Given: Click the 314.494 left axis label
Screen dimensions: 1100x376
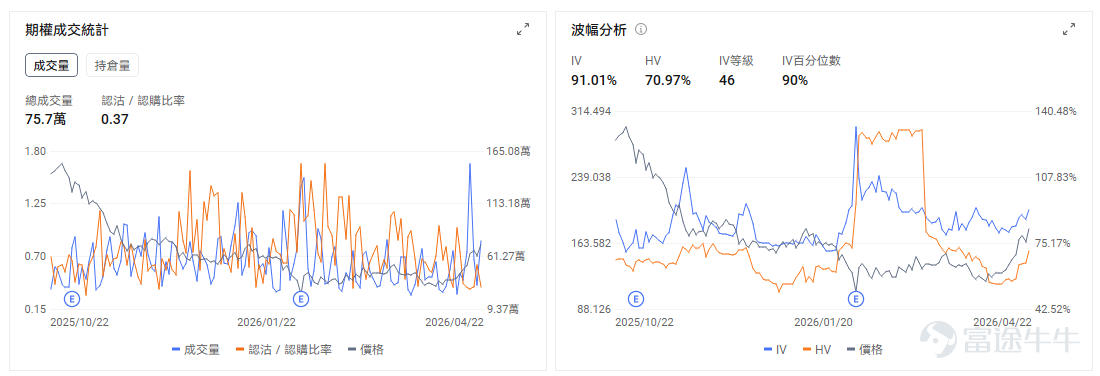Looking at the screenshot, I should click(592, 112).
